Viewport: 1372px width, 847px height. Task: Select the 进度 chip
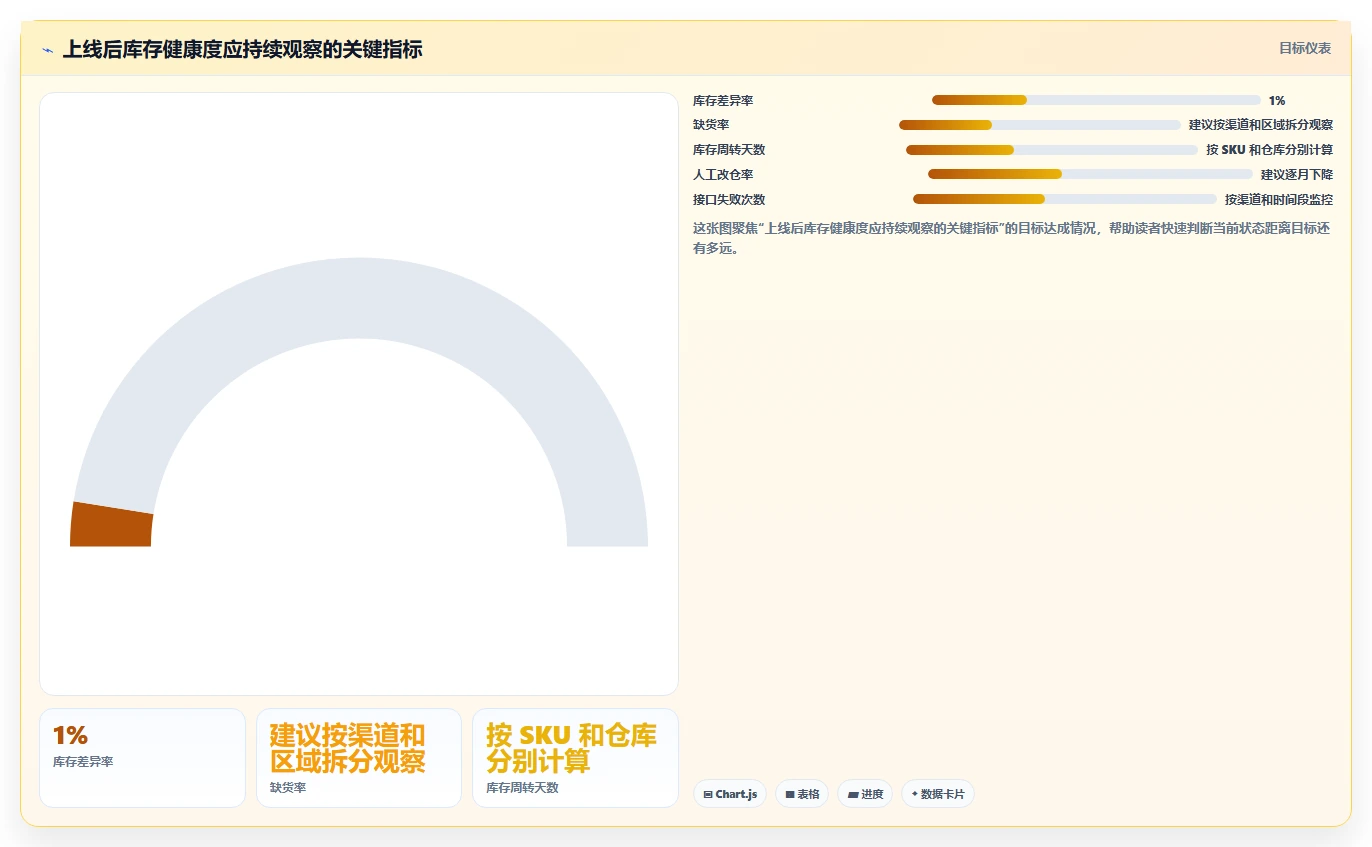865,794
